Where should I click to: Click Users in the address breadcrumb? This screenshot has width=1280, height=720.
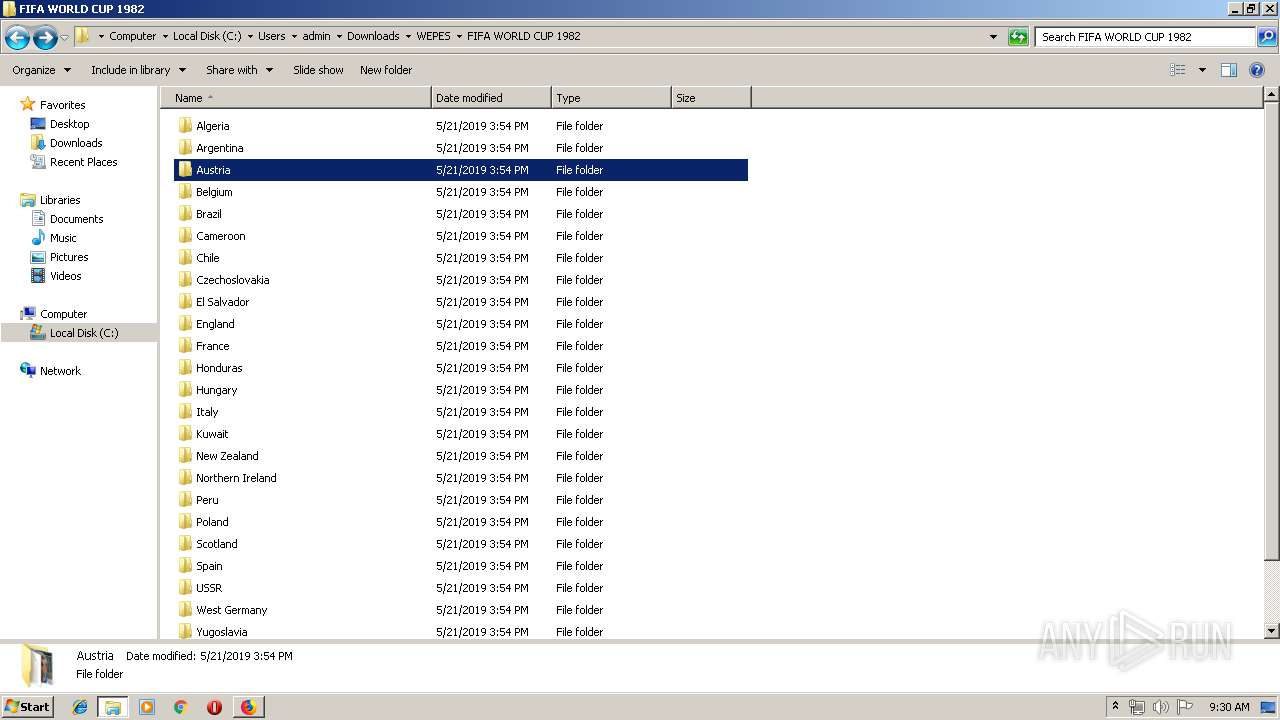(x=271, y=36)
